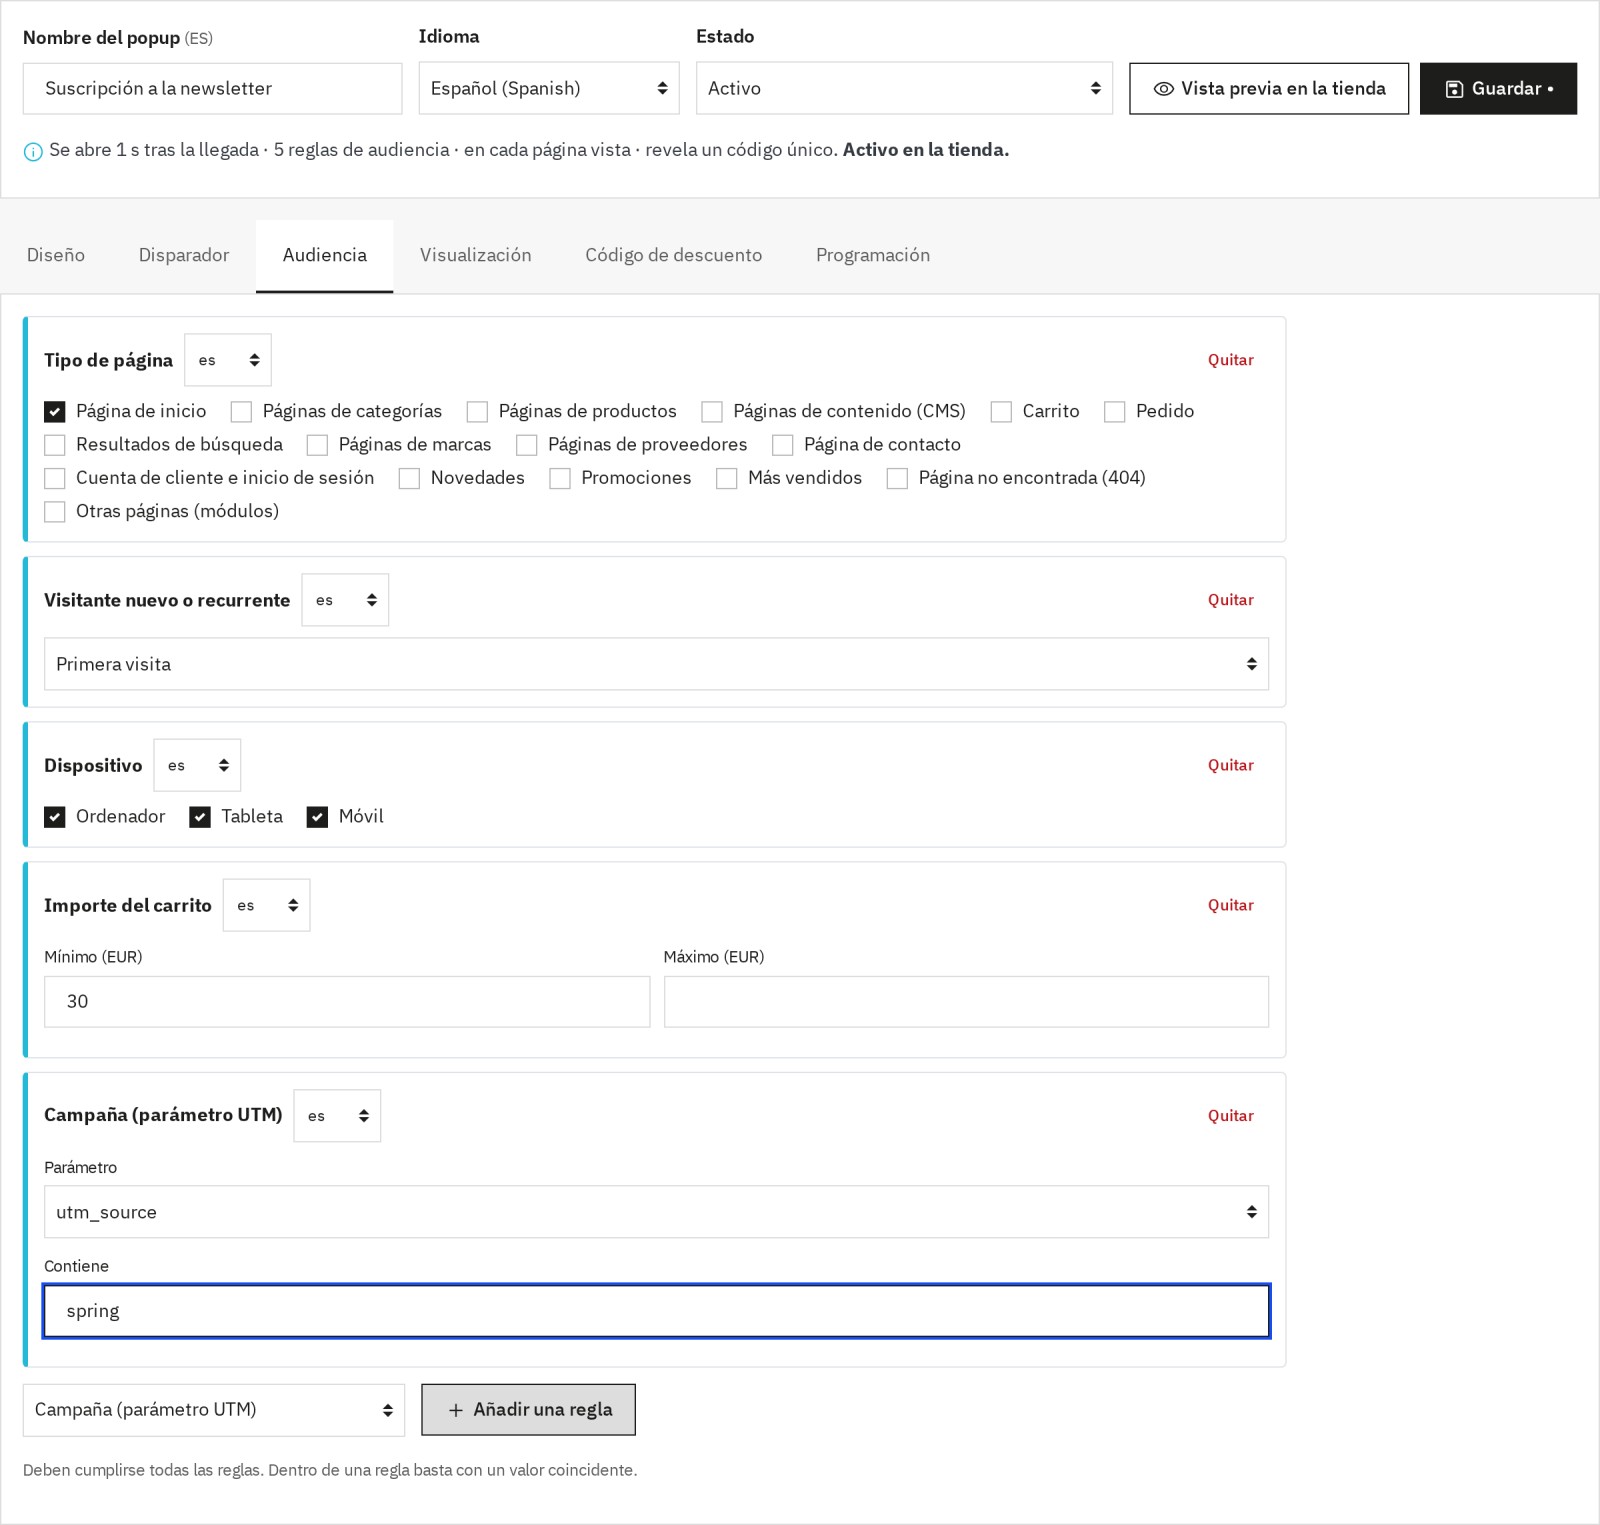Click the Máximo (EUR) field
This screenshot has height=1525, width=1600.
(x=966, y=1002)
